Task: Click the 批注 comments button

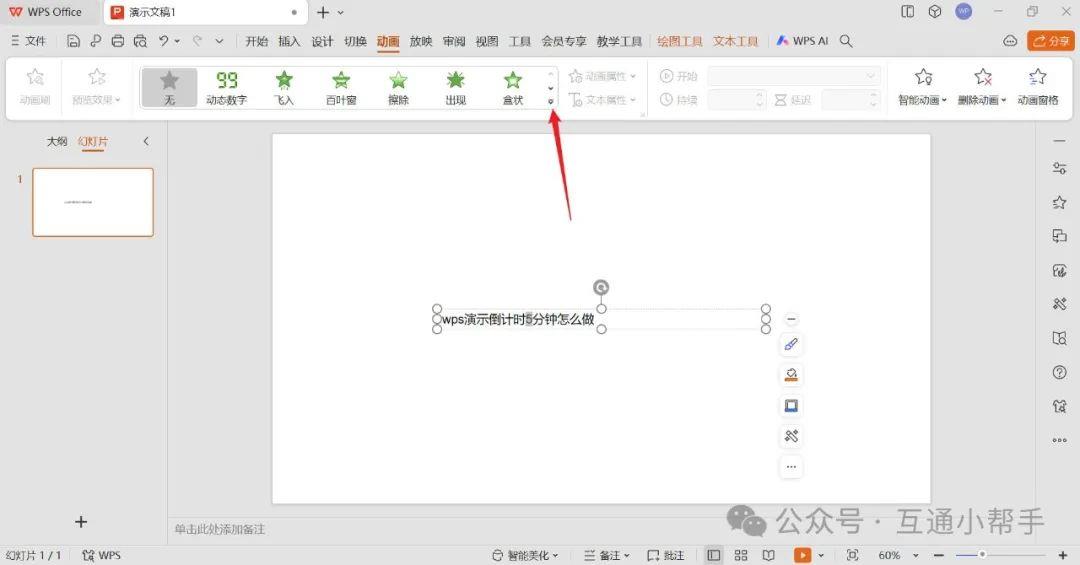Action: pos(665,555)
